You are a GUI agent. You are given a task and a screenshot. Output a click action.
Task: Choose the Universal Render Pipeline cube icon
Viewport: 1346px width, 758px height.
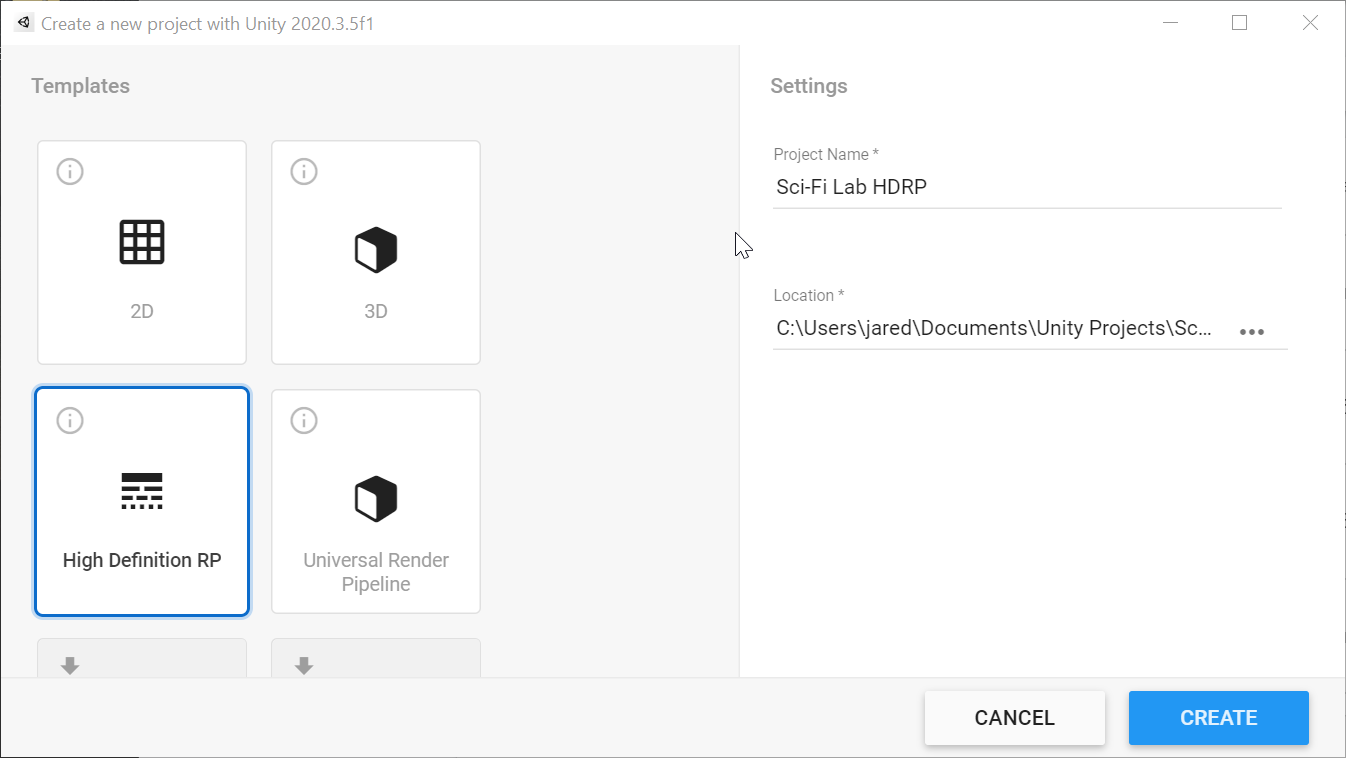point(376,499)
